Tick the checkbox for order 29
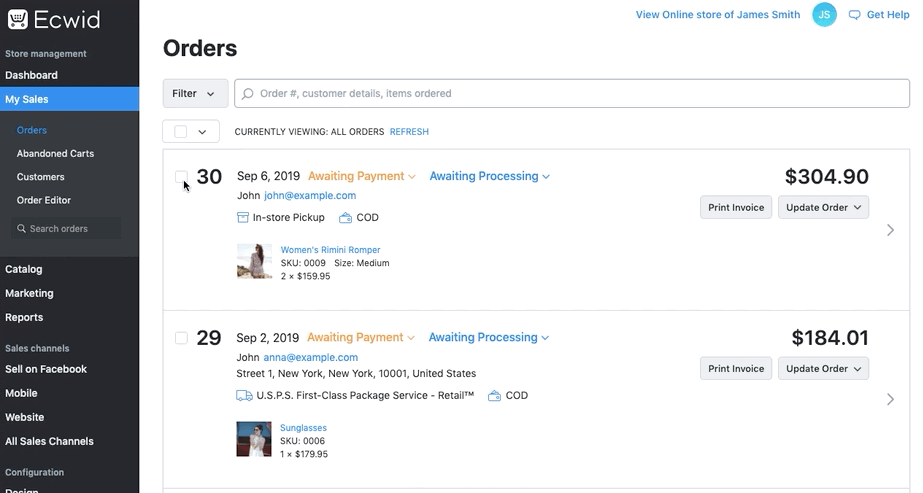 (181, 338)
